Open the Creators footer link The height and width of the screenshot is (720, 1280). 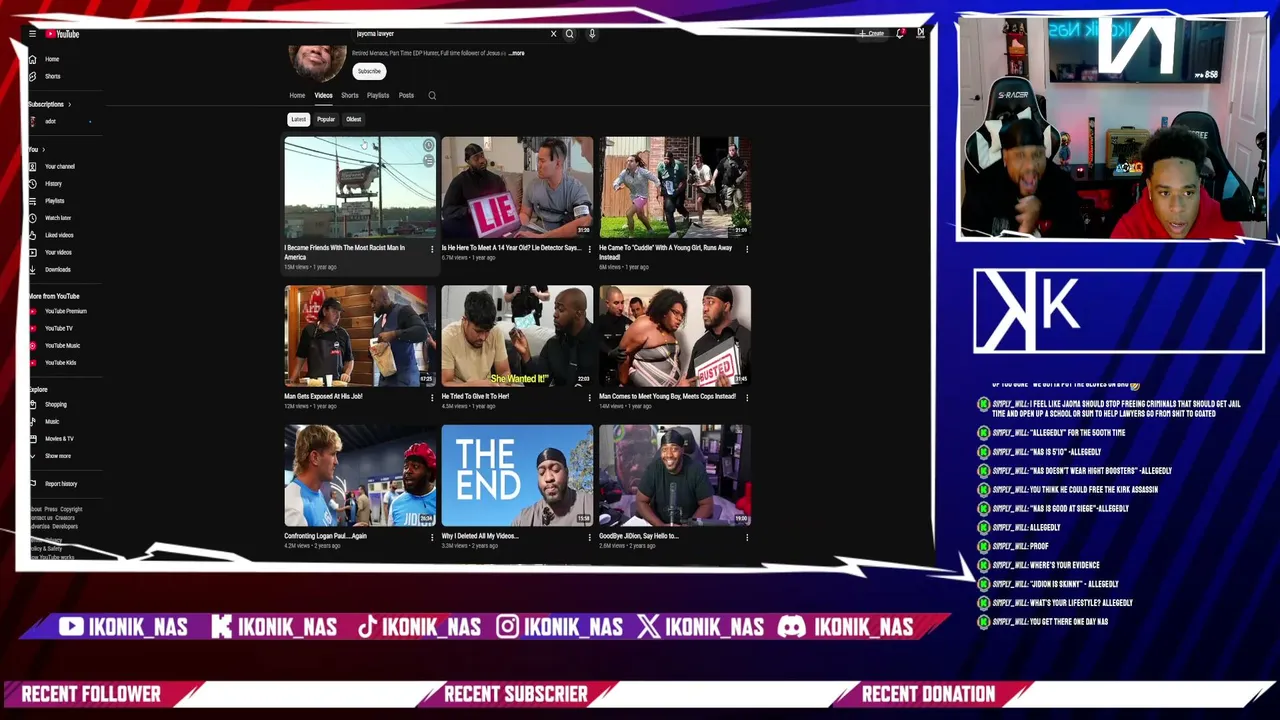(65, 518)
